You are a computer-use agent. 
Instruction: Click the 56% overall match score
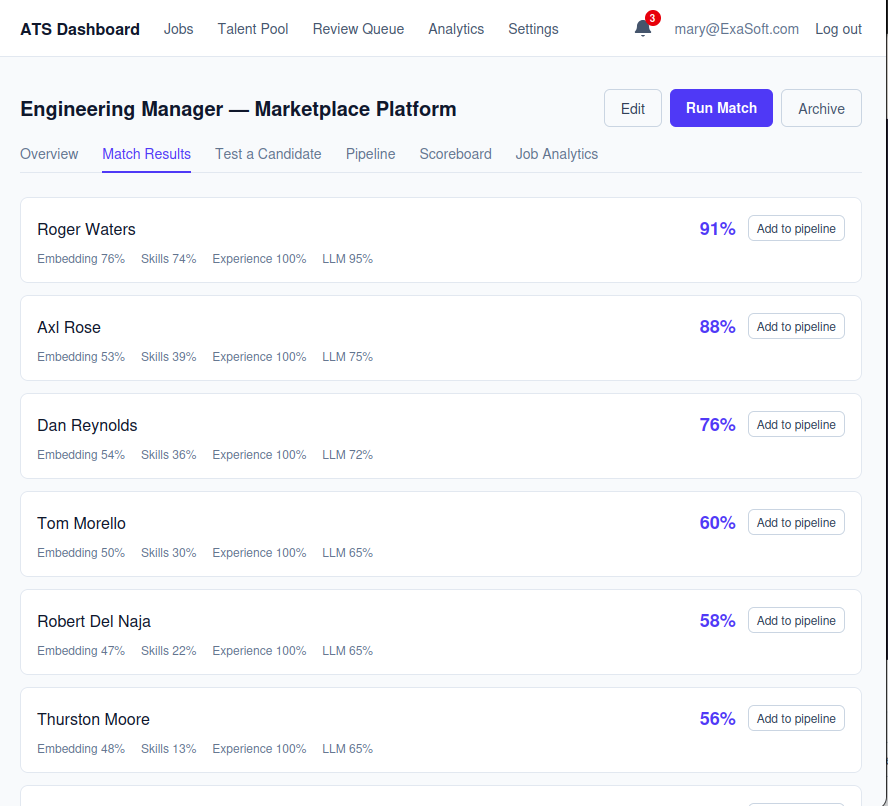click(717, 719)
